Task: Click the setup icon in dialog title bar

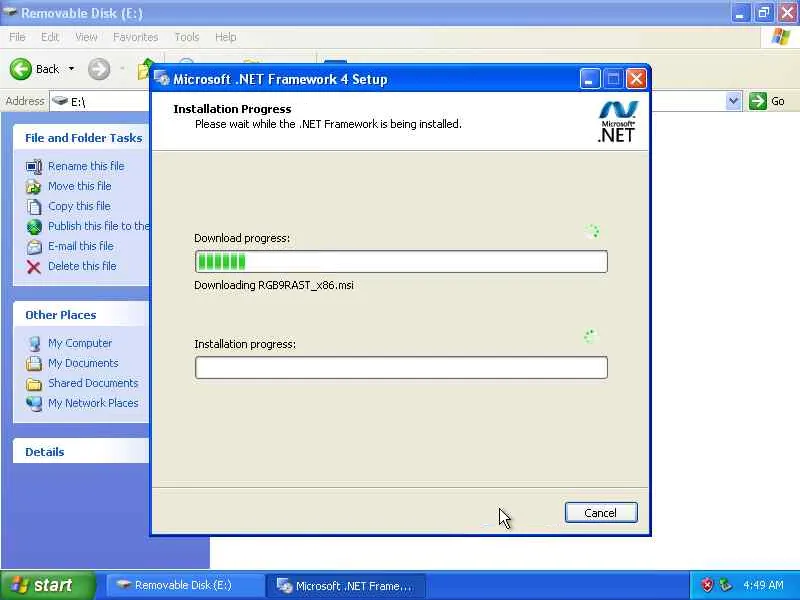Action: (x=162, y=79)
